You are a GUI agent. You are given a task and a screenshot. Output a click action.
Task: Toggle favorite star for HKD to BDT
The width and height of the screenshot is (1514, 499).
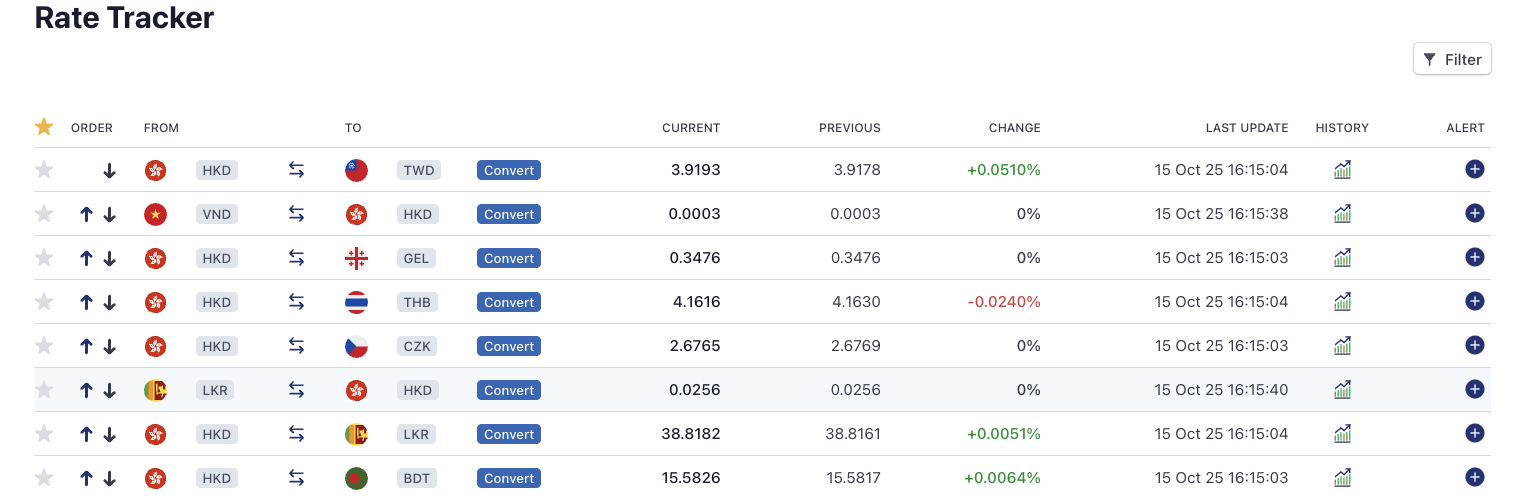click(44, 478)
